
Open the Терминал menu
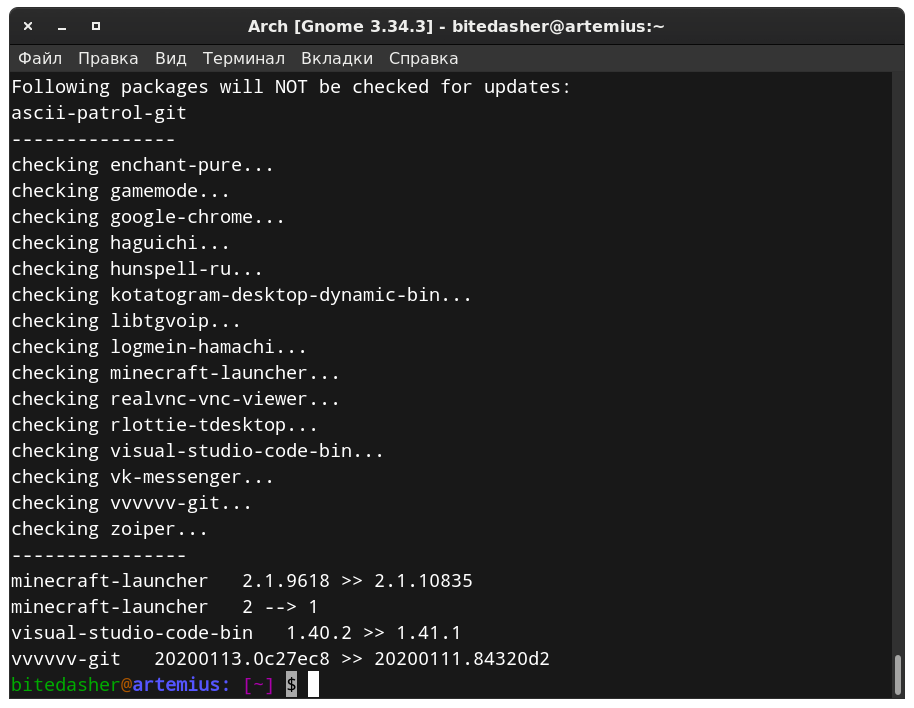tap(244, 58)
